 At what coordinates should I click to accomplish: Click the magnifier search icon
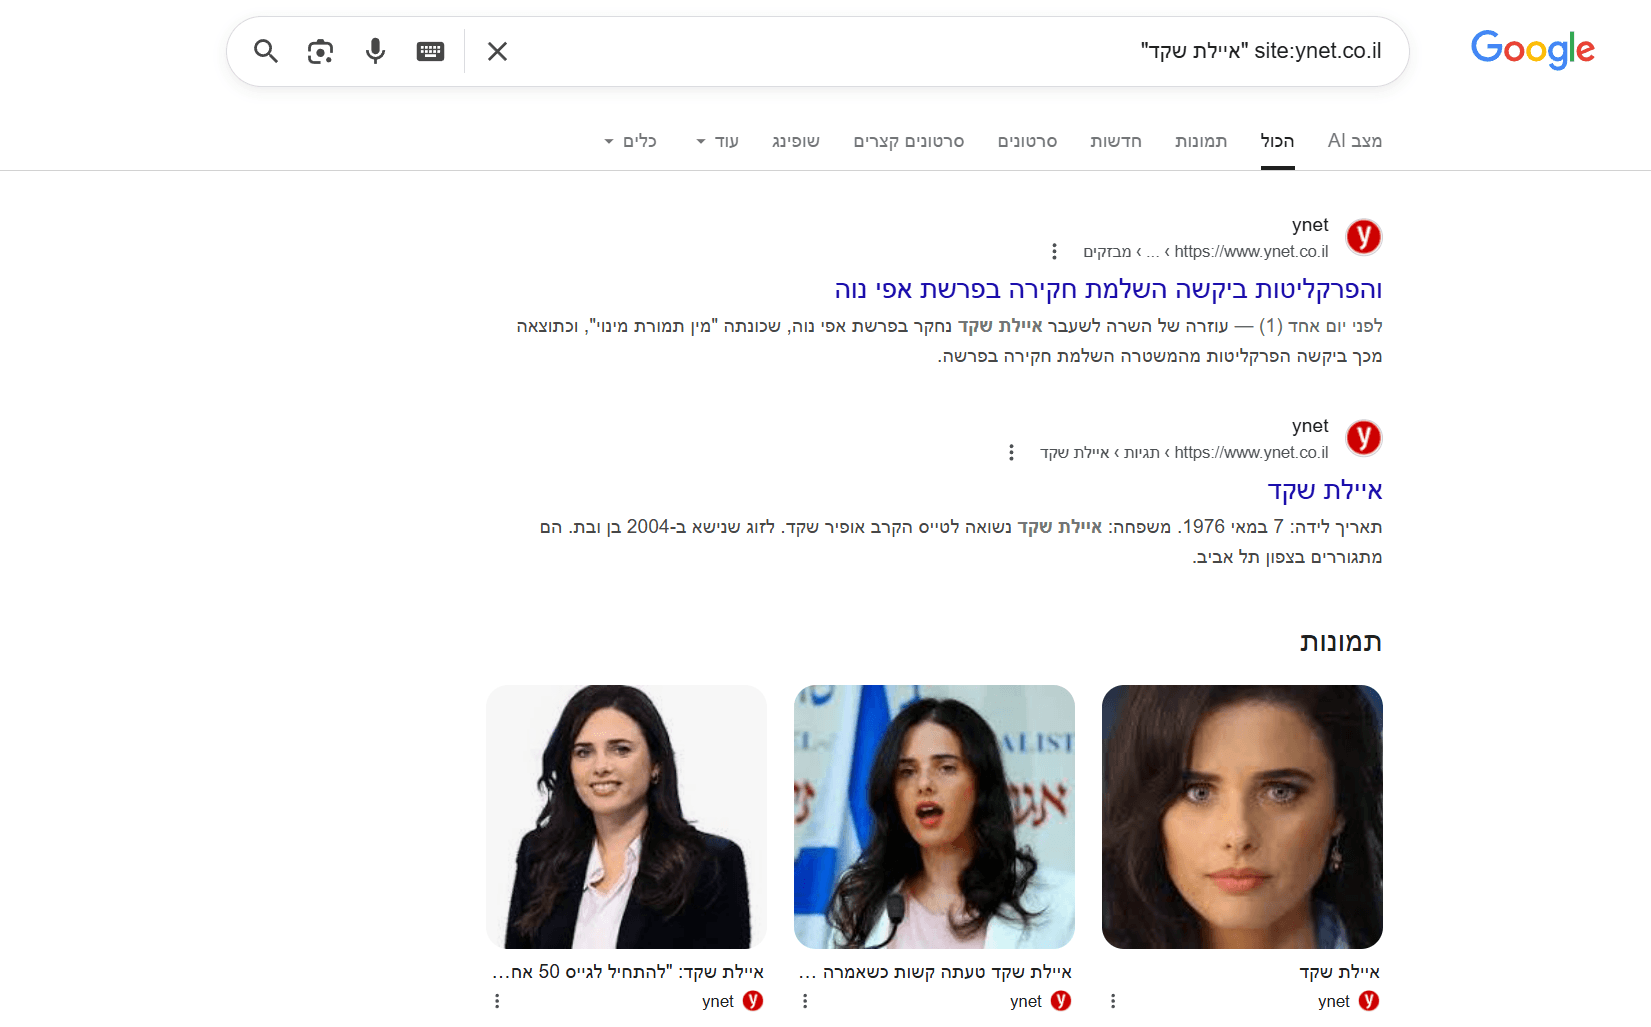coord(265,51)
